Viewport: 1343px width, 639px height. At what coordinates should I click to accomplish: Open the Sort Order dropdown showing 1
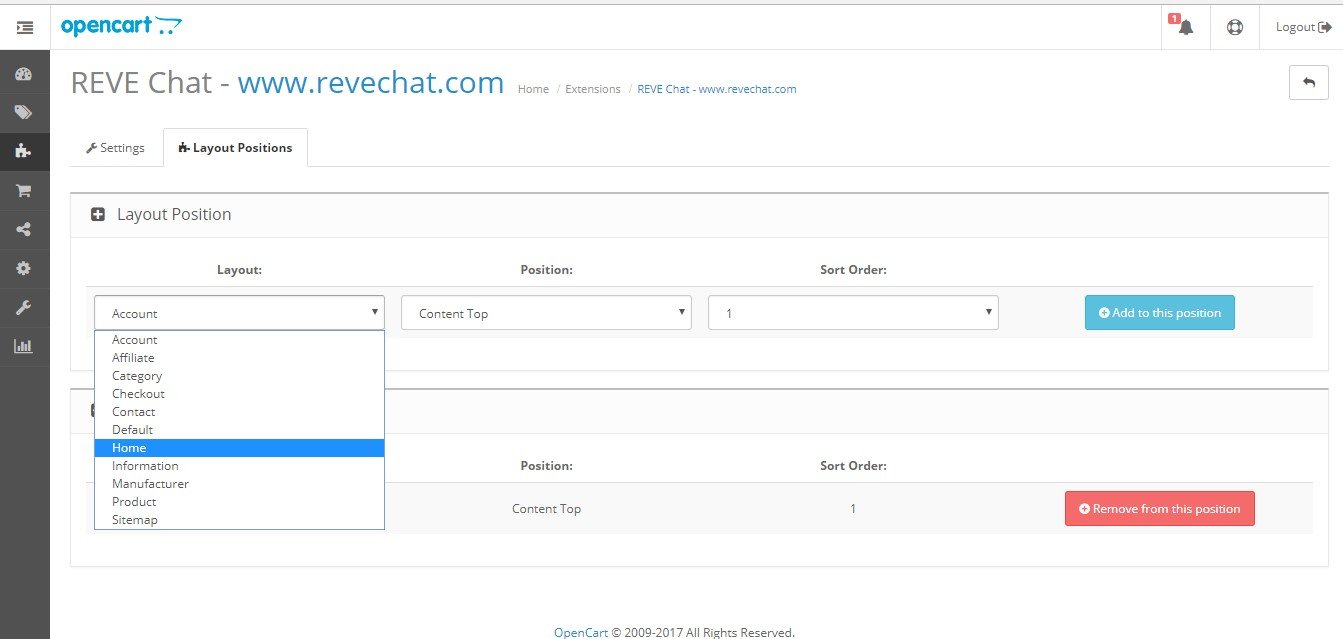click(853, 313)
